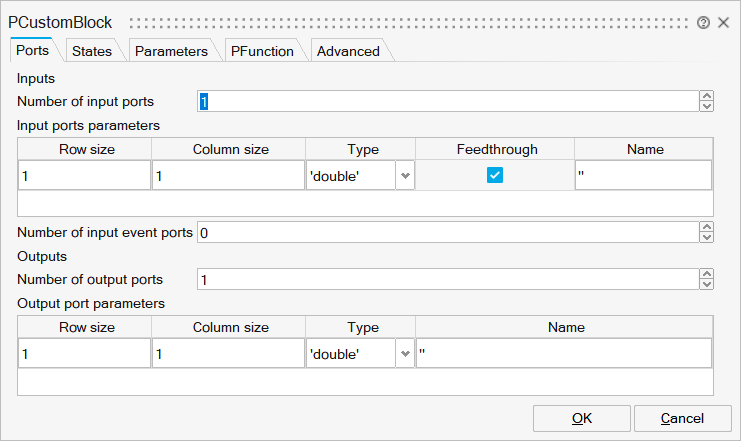Image resolution: width=741 pixels, height=441 pixels.
Task: Go to the PFunction tab
Action: pos(262,51)
